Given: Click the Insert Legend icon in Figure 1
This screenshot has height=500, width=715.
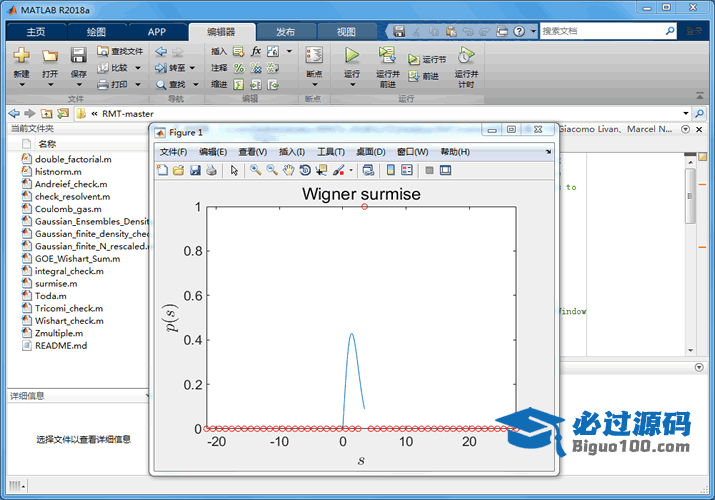Looking at the screenshot, I should (x=407, y=170).
